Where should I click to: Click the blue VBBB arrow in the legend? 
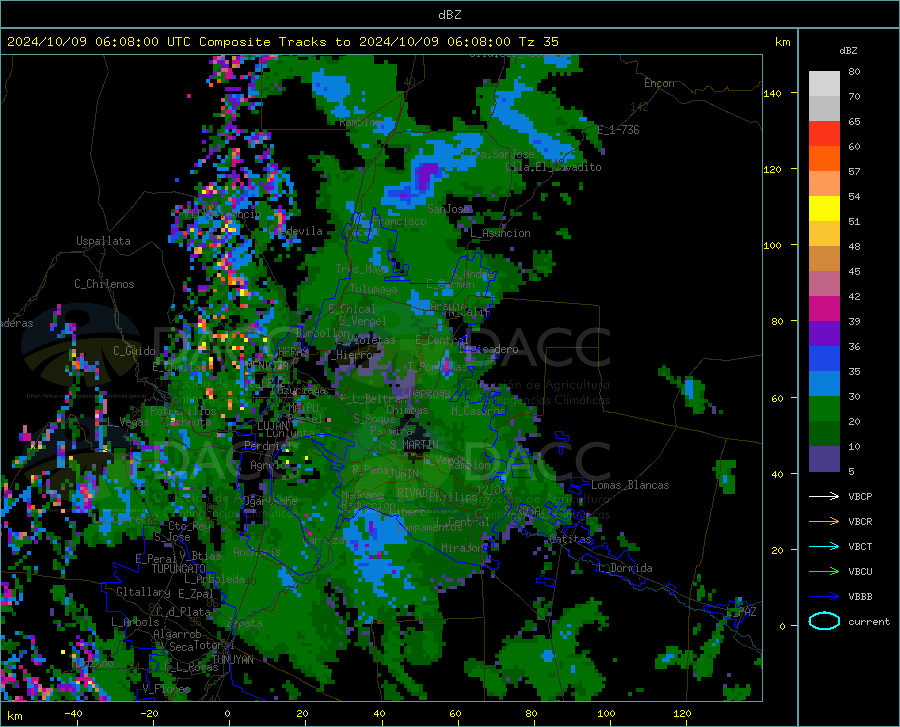pos(824,596)
